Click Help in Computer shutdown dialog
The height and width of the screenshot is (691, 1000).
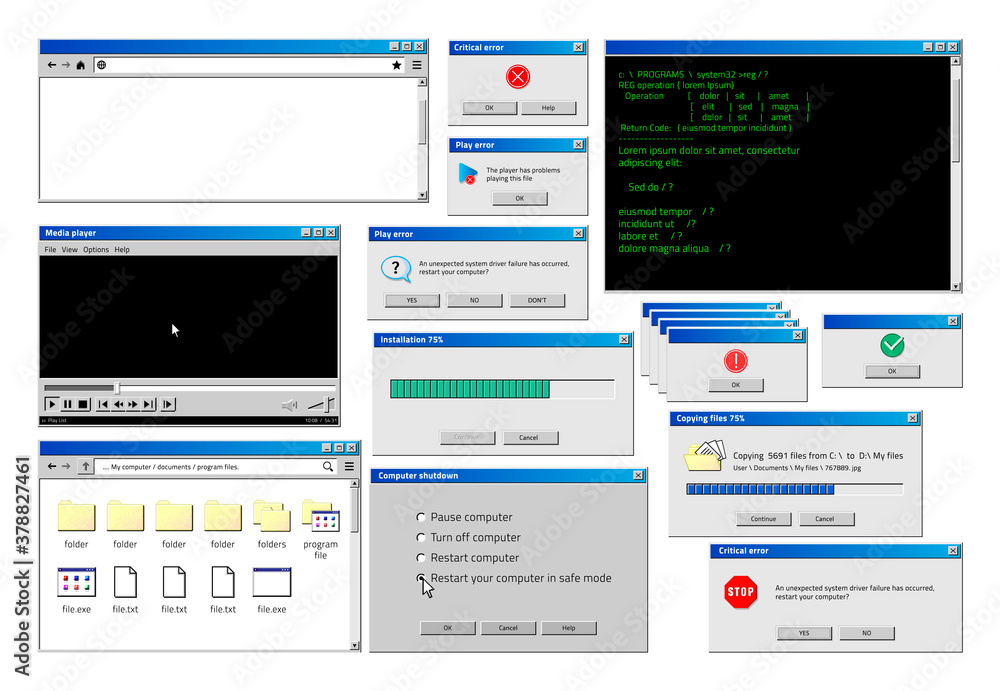(x=569, y=628)
